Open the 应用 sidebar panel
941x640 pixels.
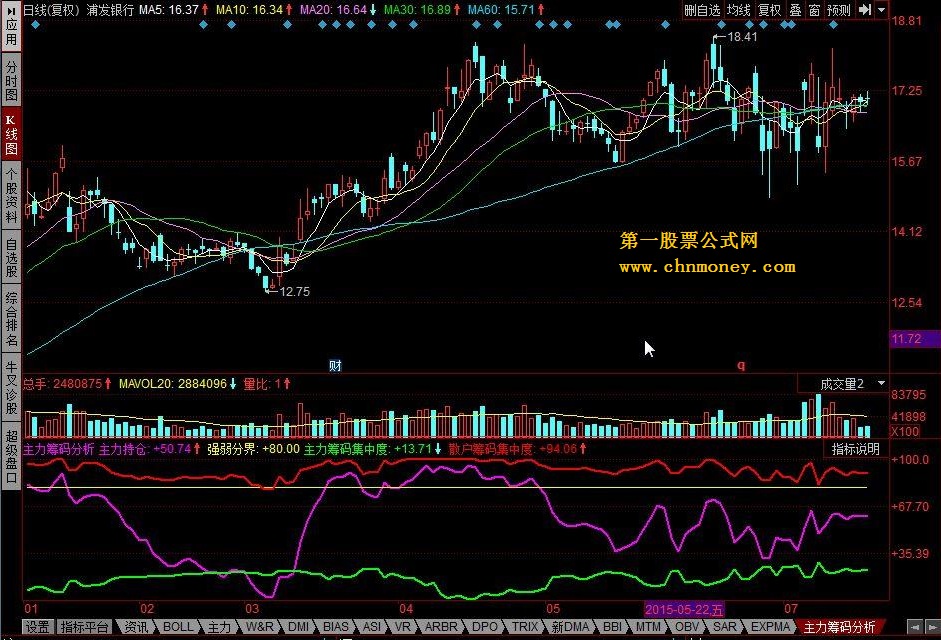(x=11, y=27)
